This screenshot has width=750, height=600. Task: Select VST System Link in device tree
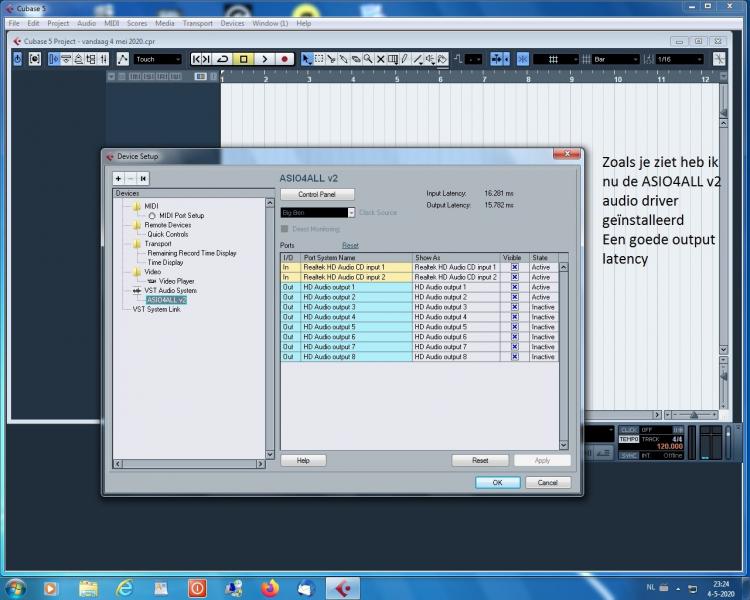(x=156, y=309)
